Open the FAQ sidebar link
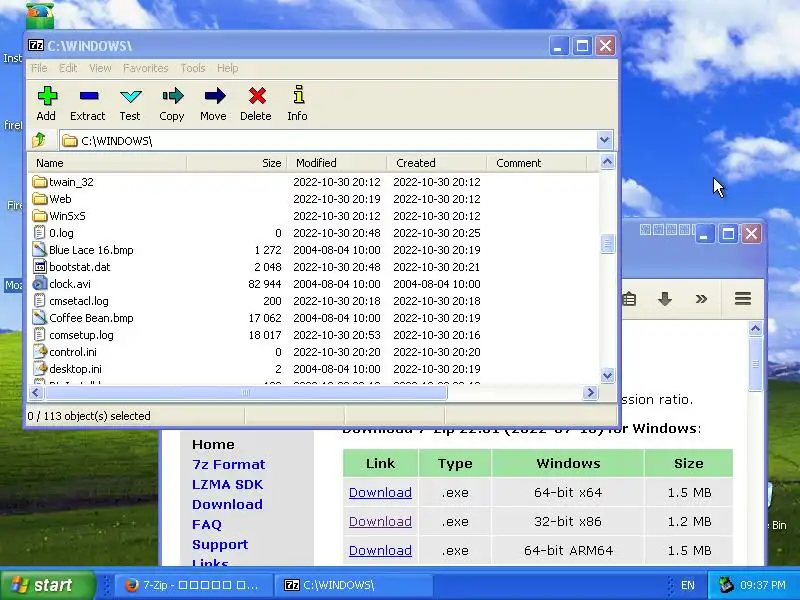This screenshot has height=600, width=800. point(207,524)
